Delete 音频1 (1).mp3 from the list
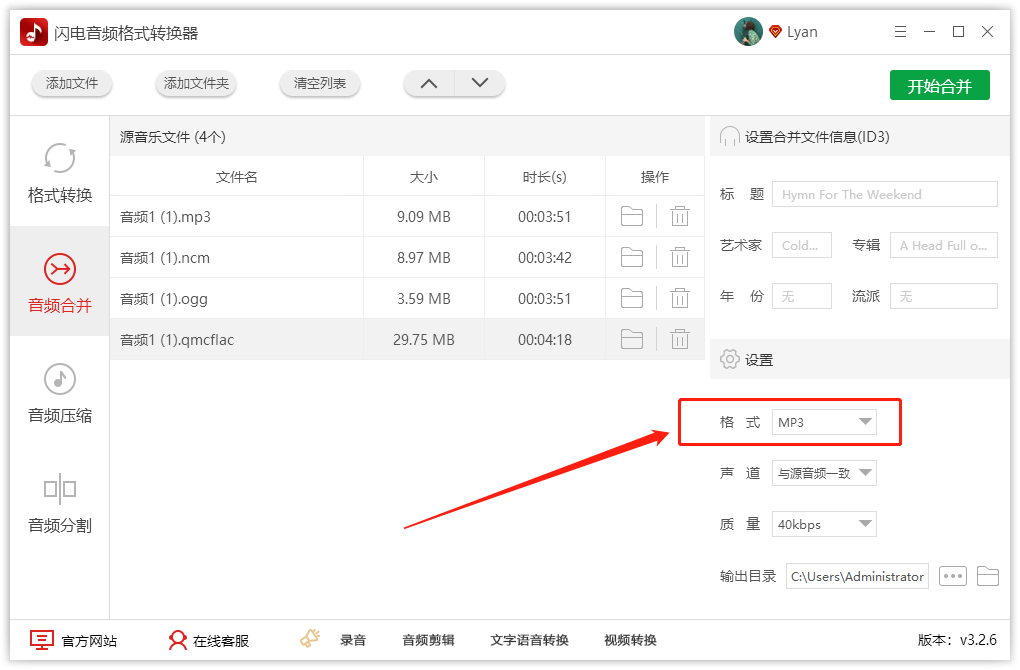The width and height of the screenshot is (1020, 670). pyautogui.click(x=680, y=216)
